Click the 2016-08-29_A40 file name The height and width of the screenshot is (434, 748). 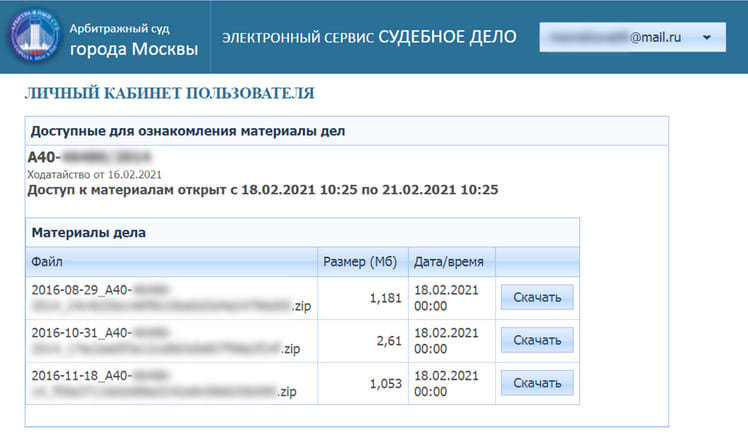(x=171, y=298)
